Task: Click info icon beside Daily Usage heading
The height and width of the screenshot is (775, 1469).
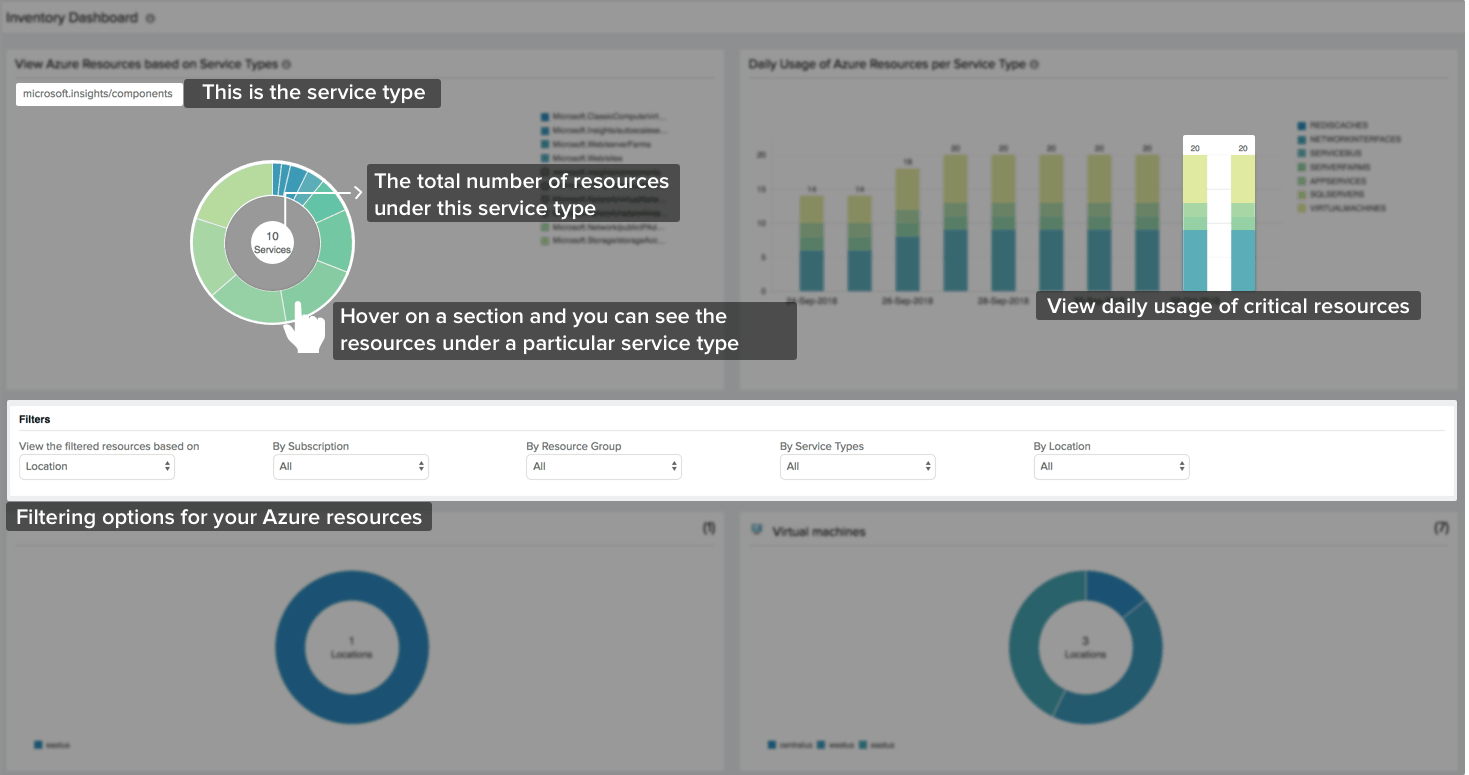Action: point(1034,64)
